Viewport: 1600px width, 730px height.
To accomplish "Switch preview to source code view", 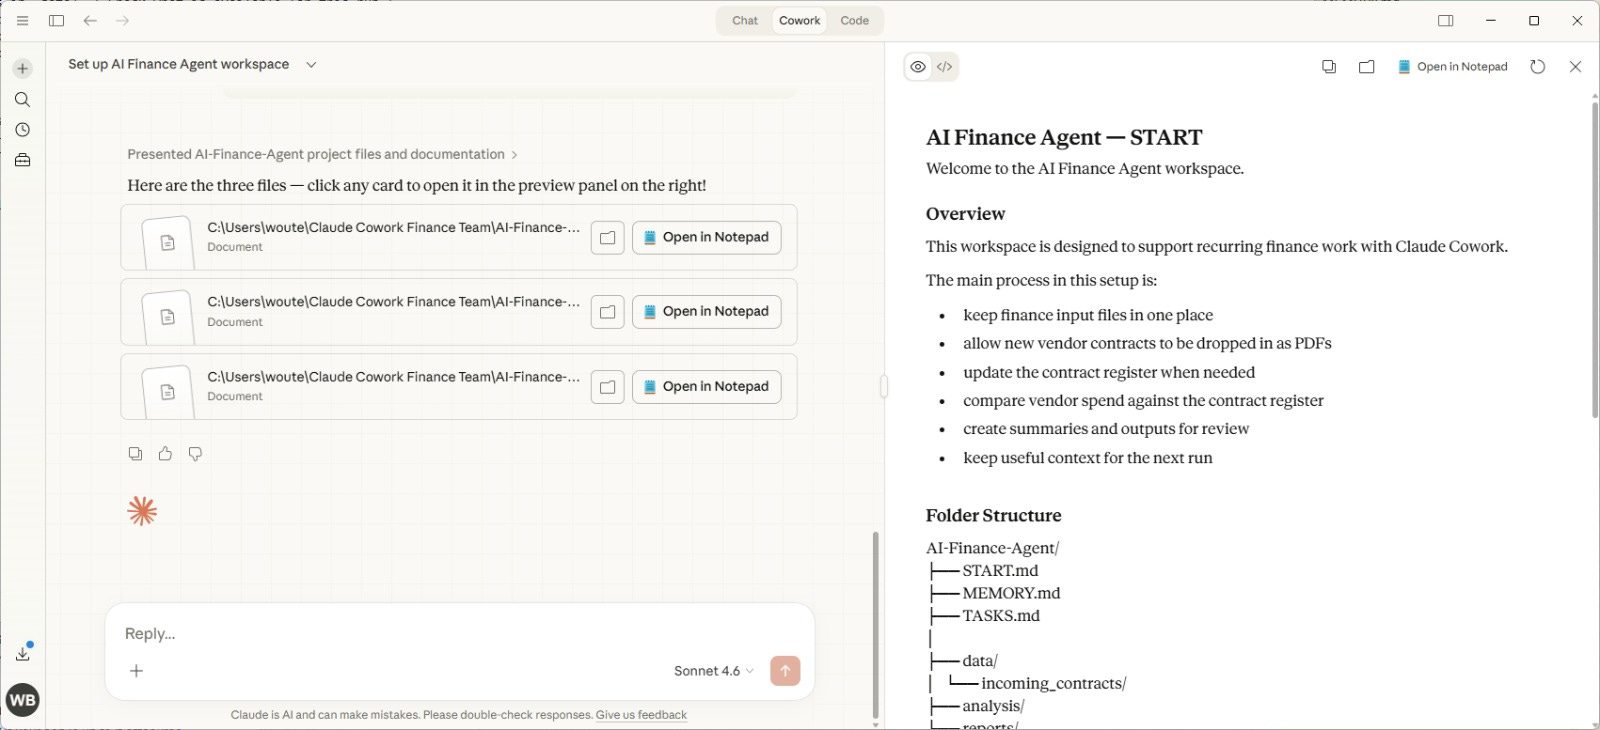I will pos(945,67).
